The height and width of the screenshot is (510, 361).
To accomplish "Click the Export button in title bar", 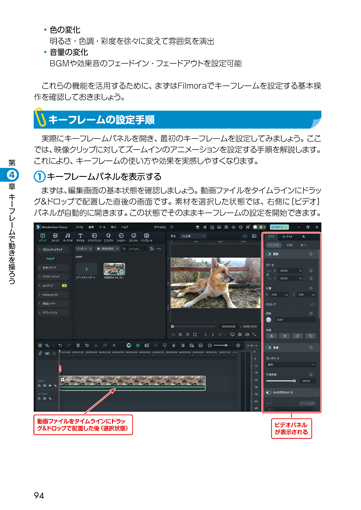I will (279, 227).
